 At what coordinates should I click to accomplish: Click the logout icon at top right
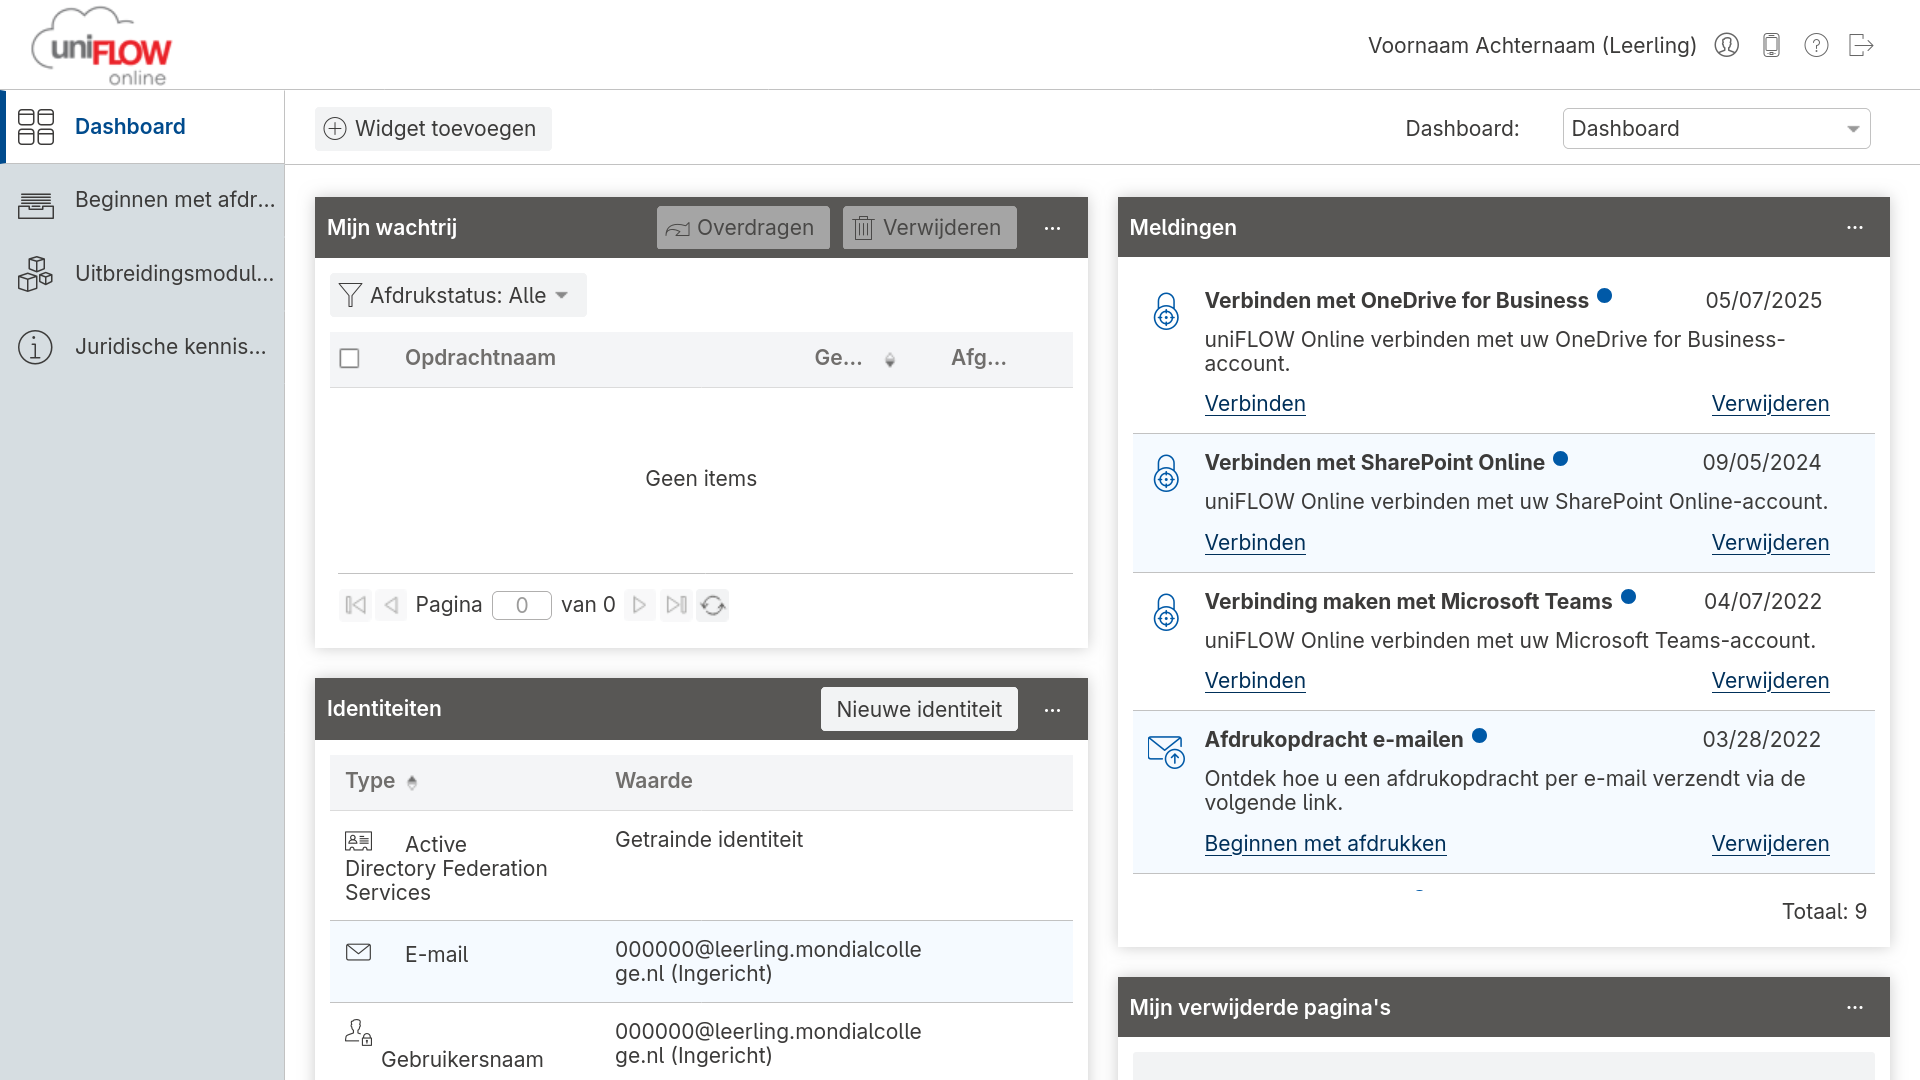(1860, 45)
